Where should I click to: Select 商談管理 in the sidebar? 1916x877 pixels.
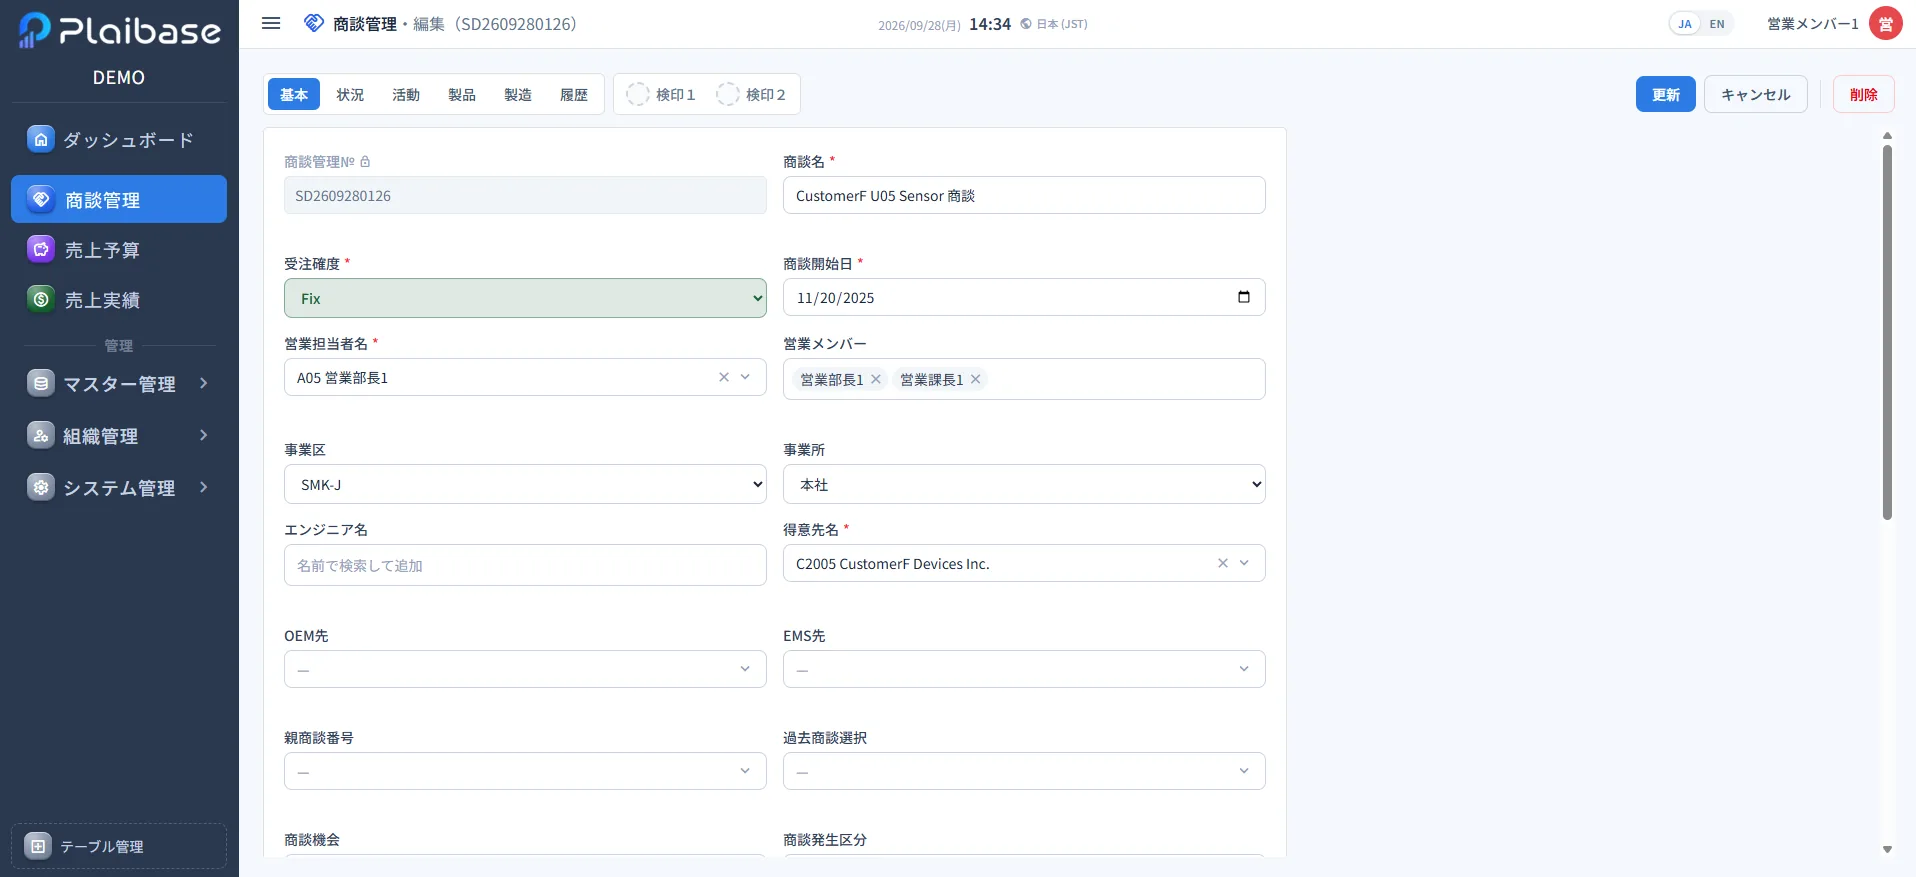click(119, 199)
